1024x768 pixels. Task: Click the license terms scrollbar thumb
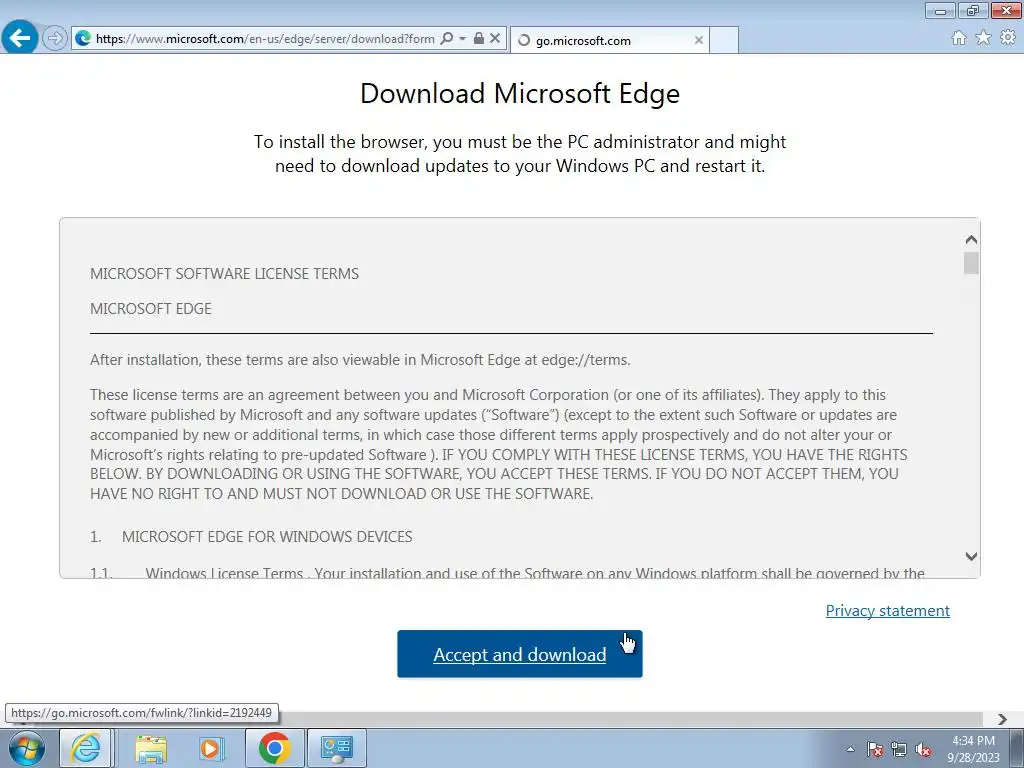click(971, 263)
